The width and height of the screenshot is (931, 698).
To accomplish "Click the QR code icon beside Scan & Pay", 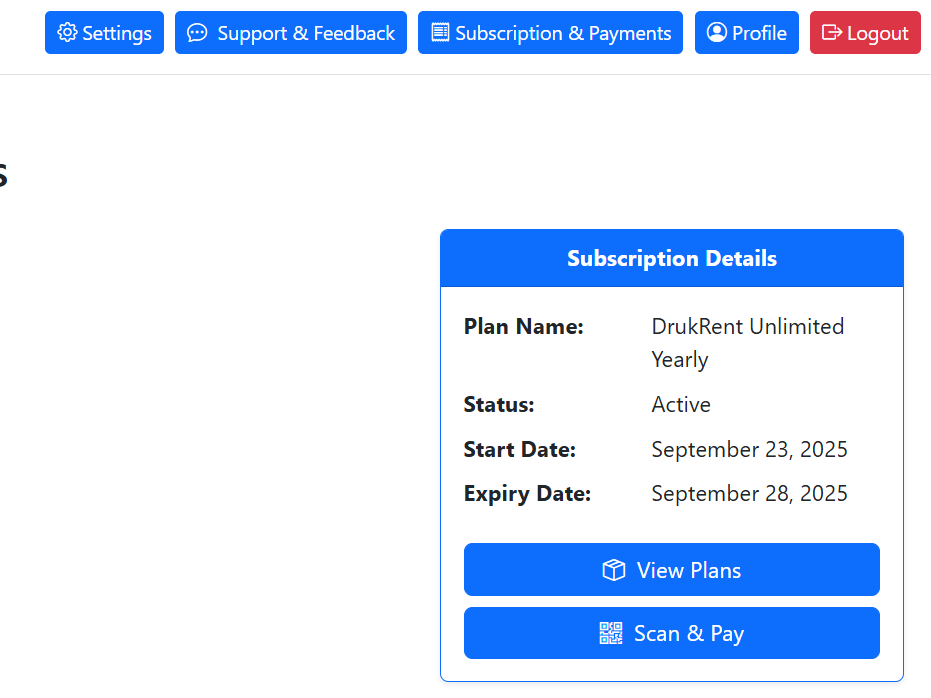I will 611,633.
